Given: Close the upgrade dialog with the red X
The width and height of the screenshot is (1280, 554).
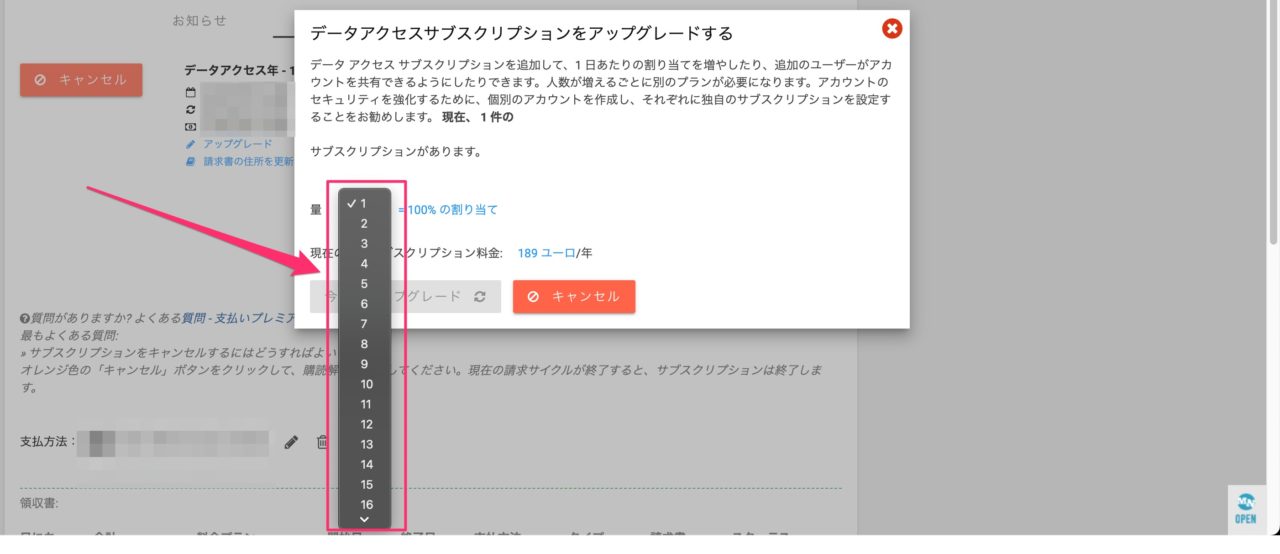Looking at the screenshot, I should point(892,29).
